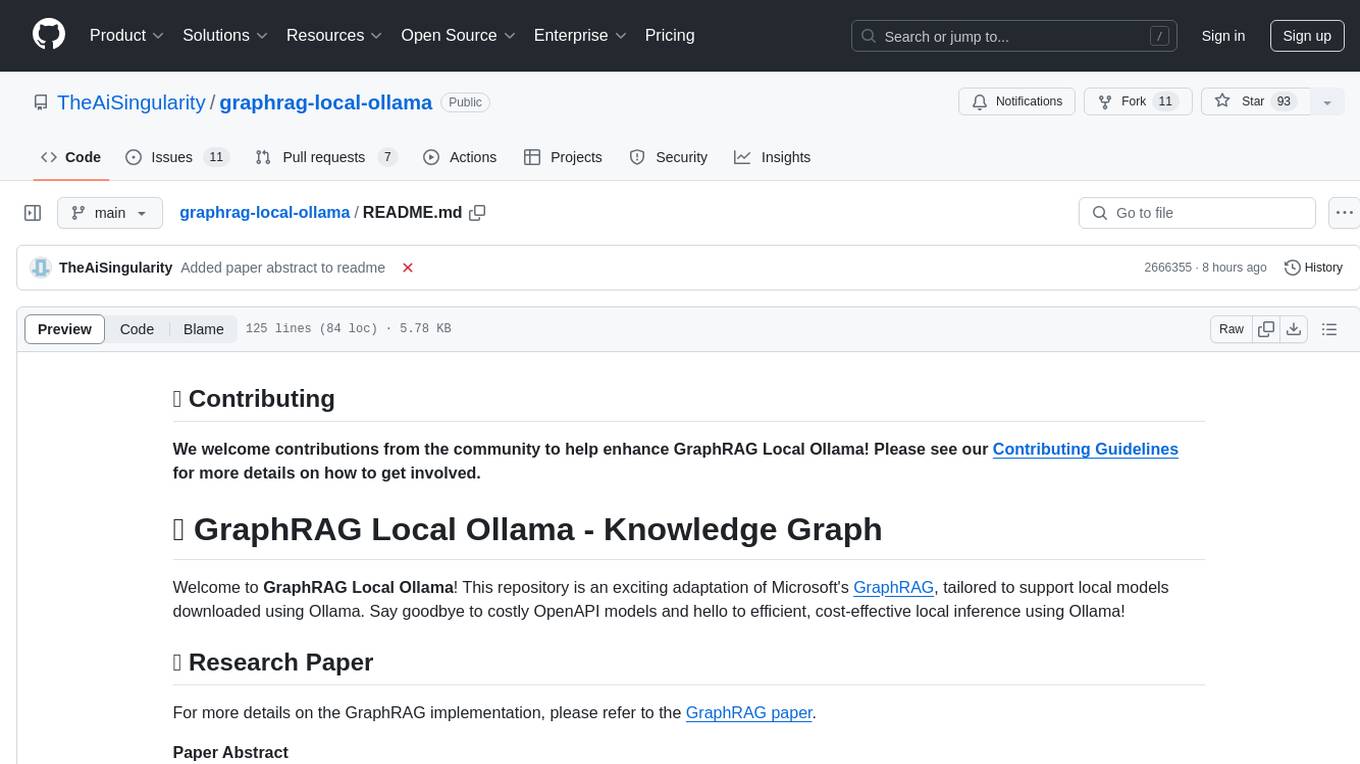The height and width of the screenshot is (764, 1360).
Task: Select the Preview view
Action: tap(65, 329)
